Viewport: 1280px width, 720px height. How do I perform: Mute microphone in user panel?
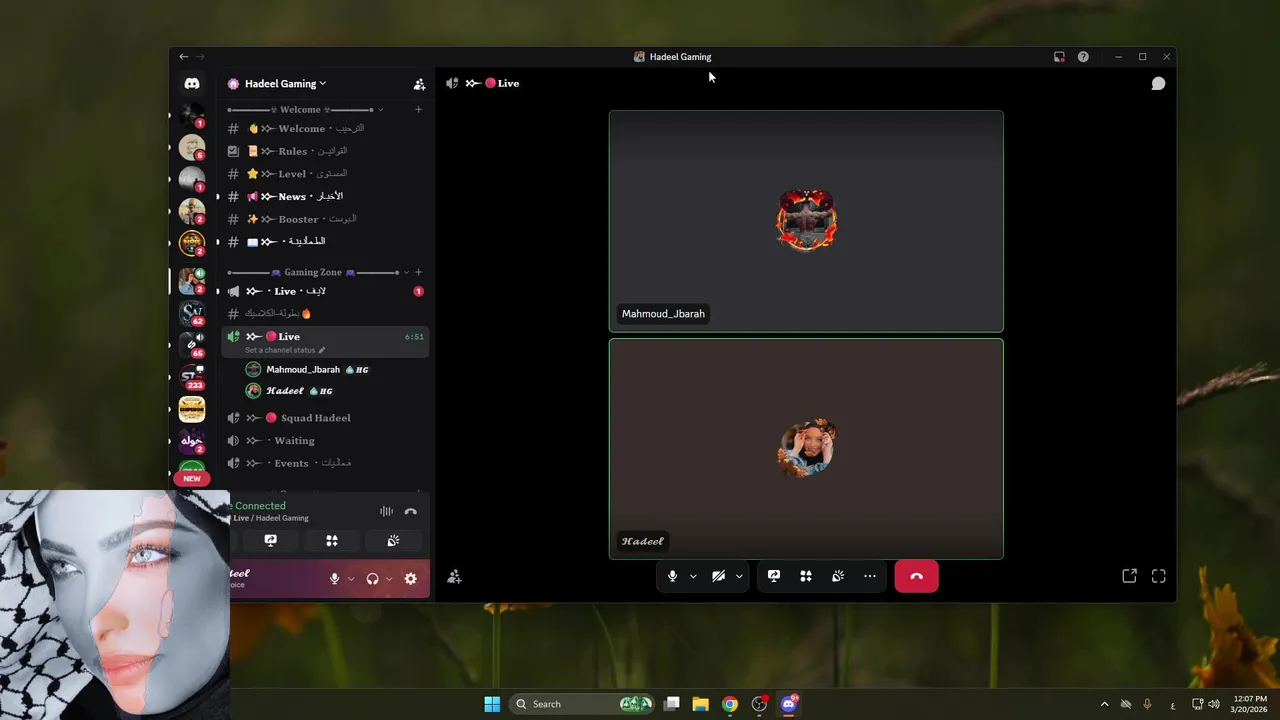pyautogui.click(x=335, y=579)
